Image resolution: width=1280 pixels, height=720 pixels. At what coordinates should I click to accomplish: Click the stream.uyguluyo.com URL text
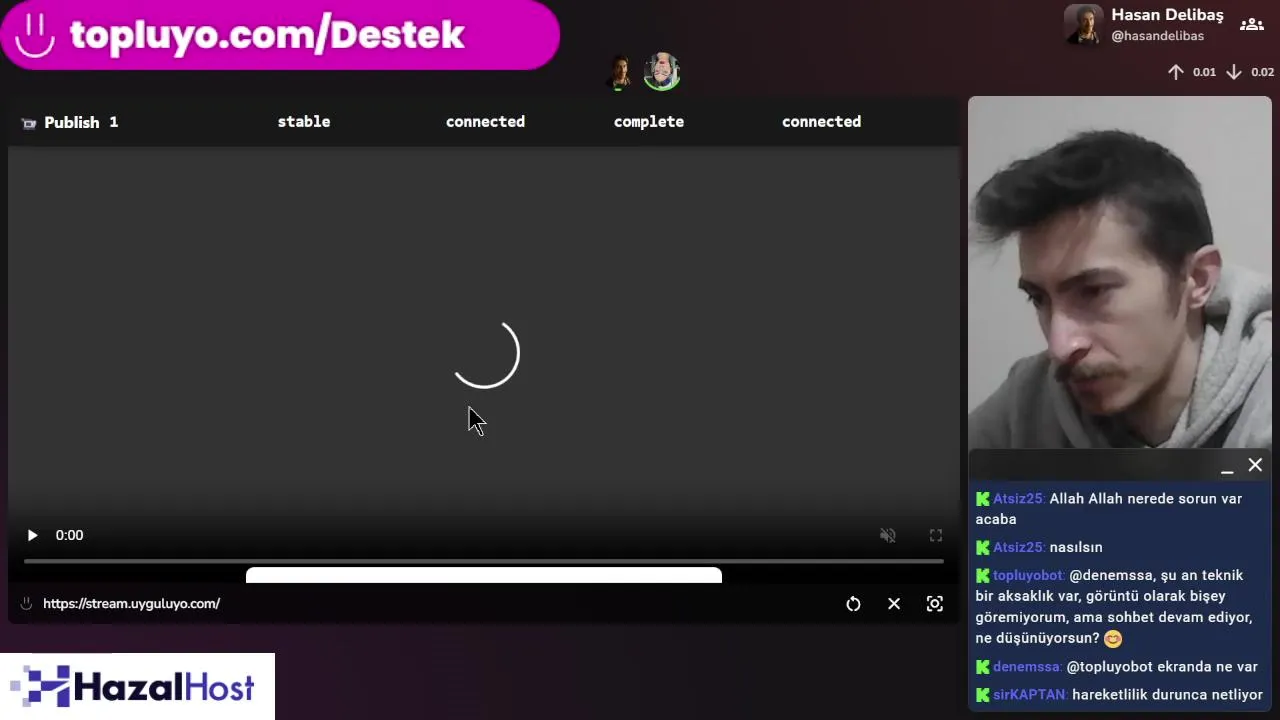(131, 603)
